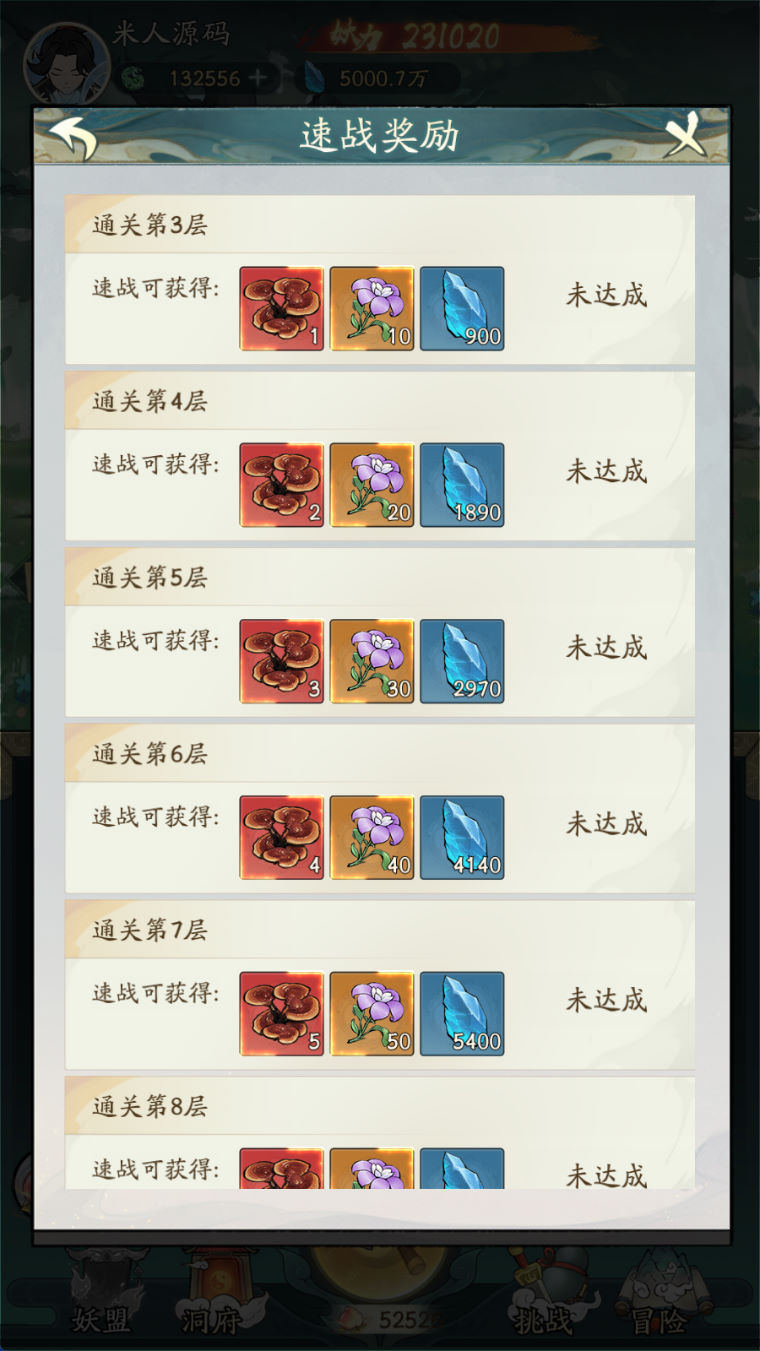The width and height of the screenshot is (760, 1351).
Task: Tap the lingzhi mushroom reward for 第3层
Action: point(282,308)
